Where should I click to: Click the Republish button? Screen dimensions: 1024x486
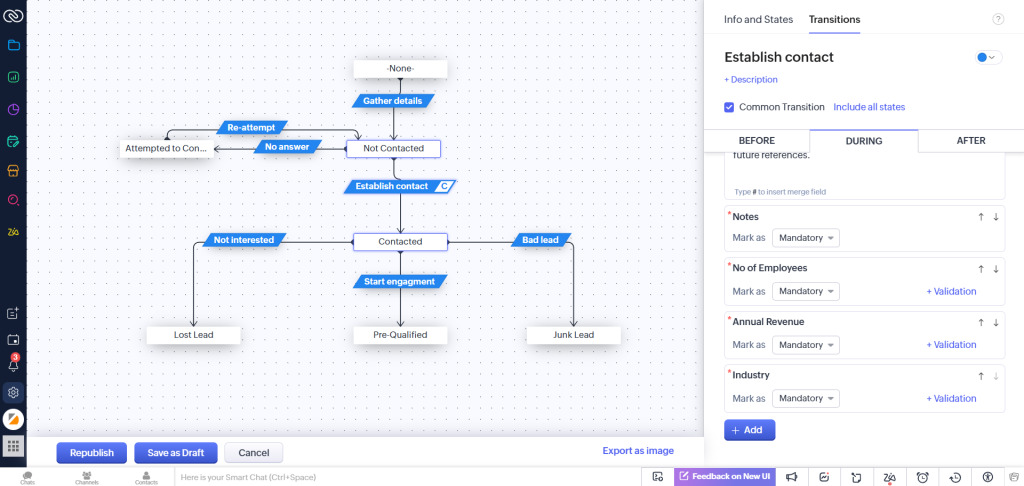pyautogui.click(x=92, y=453)
